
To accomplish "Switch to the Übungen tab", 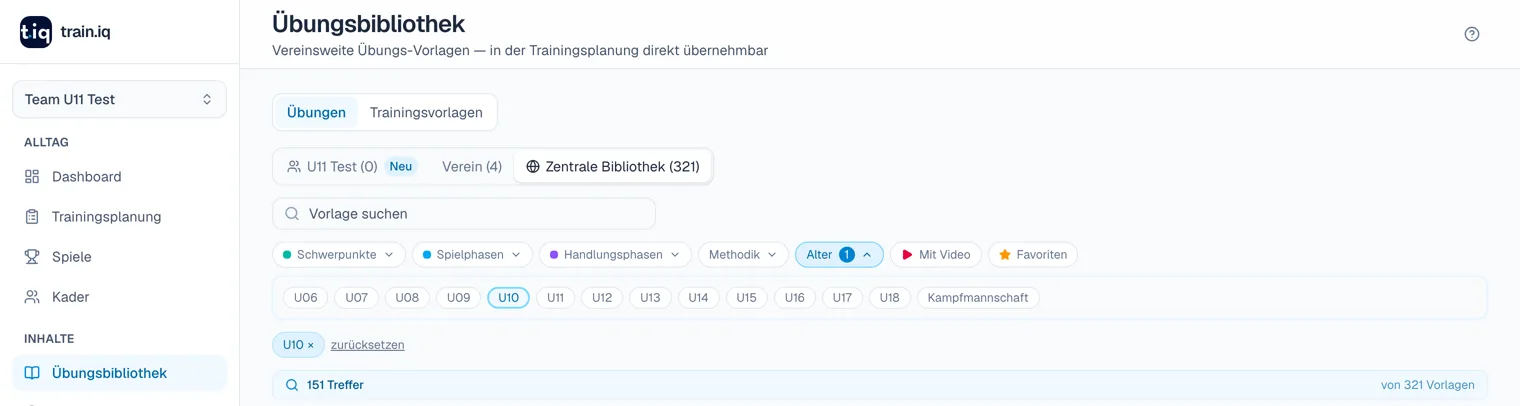I will coord(316,112).
